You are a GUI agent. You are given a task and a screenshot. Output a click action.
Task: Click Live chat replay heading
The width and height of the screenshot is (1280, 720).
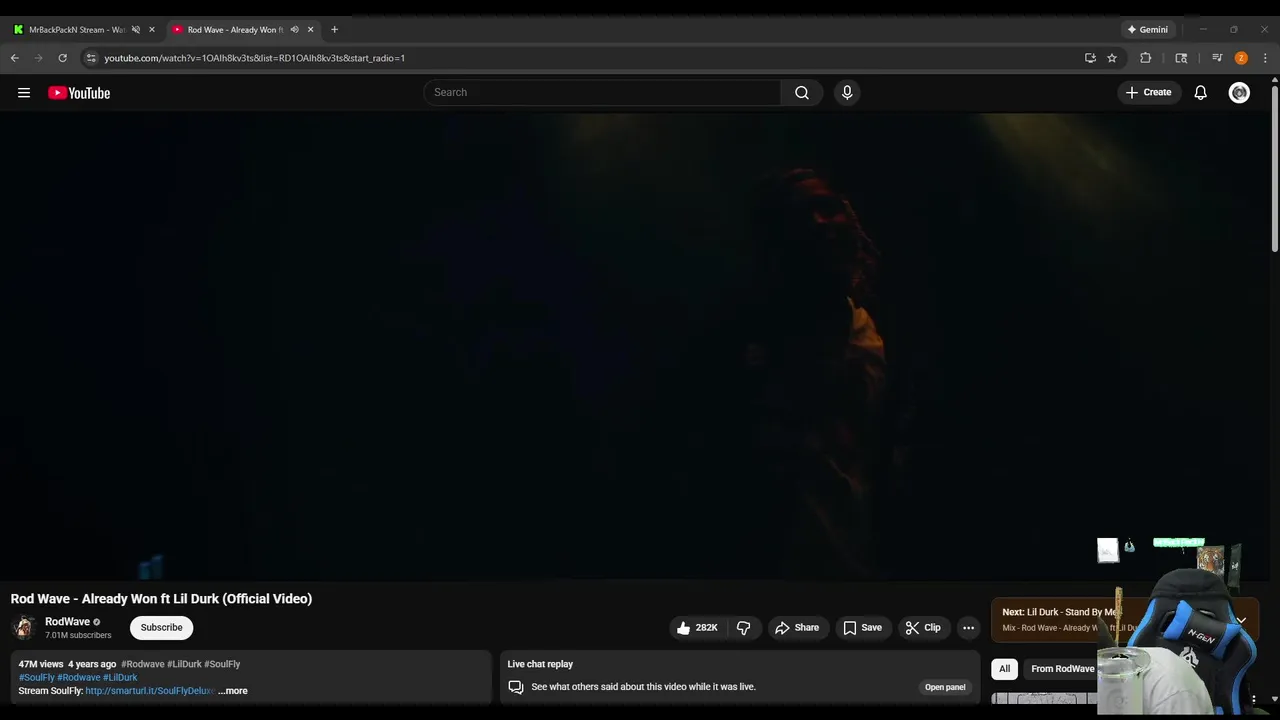(540, 664)
